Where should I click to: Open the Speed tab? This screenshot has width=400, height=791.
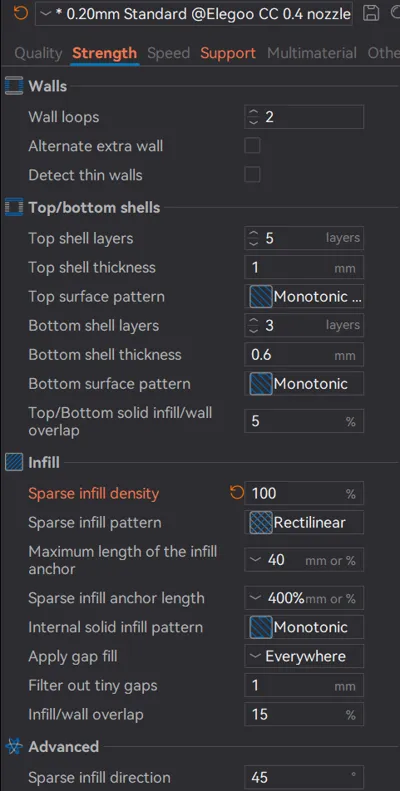[x=168, y=53]
